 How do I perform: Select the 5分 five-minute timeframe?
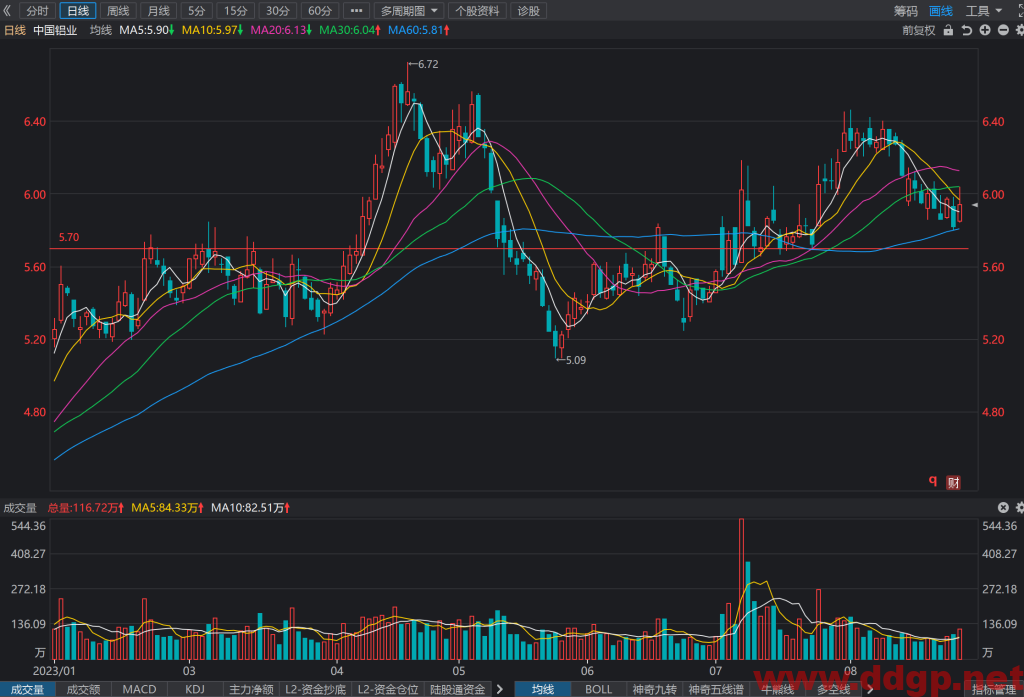click(197, 10)
